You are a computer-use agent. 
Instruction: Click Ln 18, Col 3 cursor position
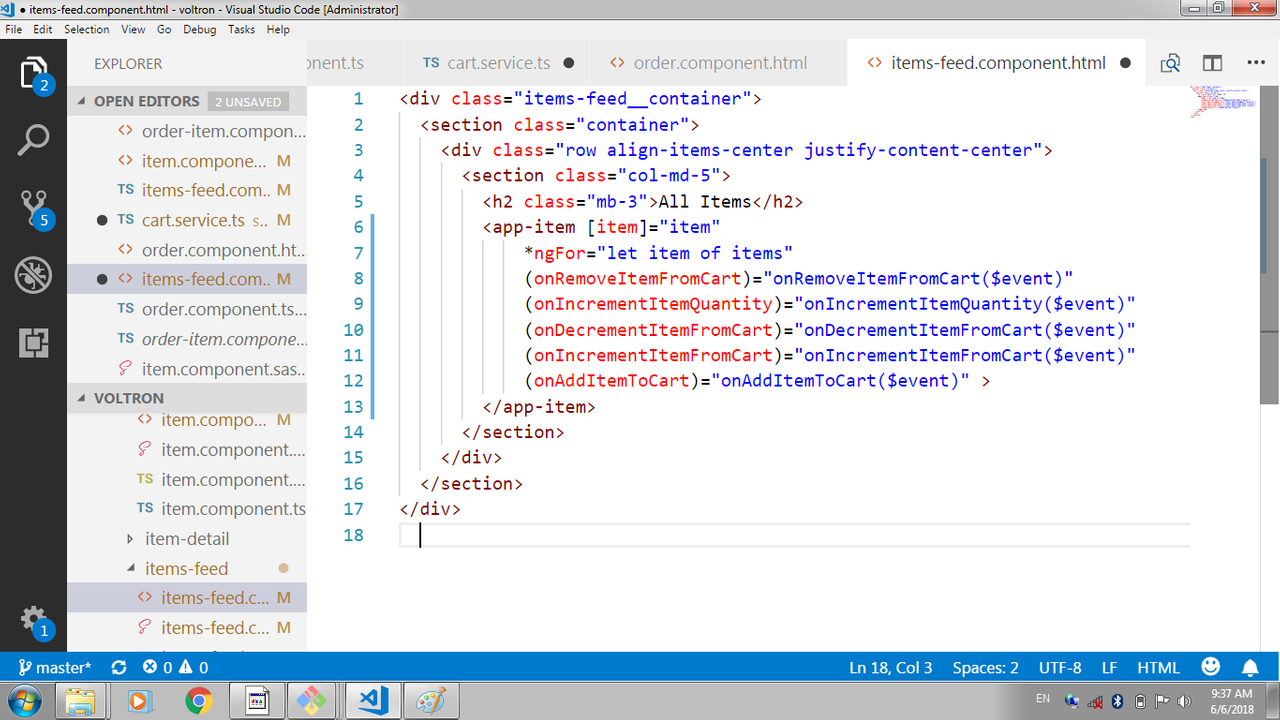coord(891,667)
